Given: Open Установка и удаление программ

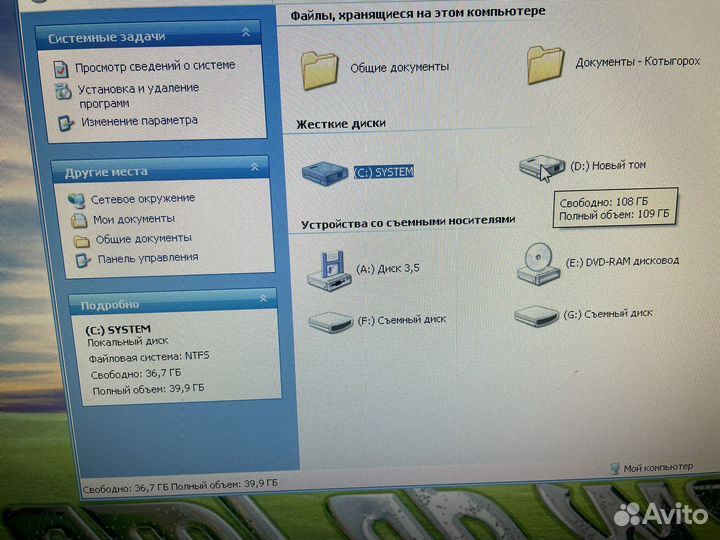Looking at the screenshot, I should 139,94.
